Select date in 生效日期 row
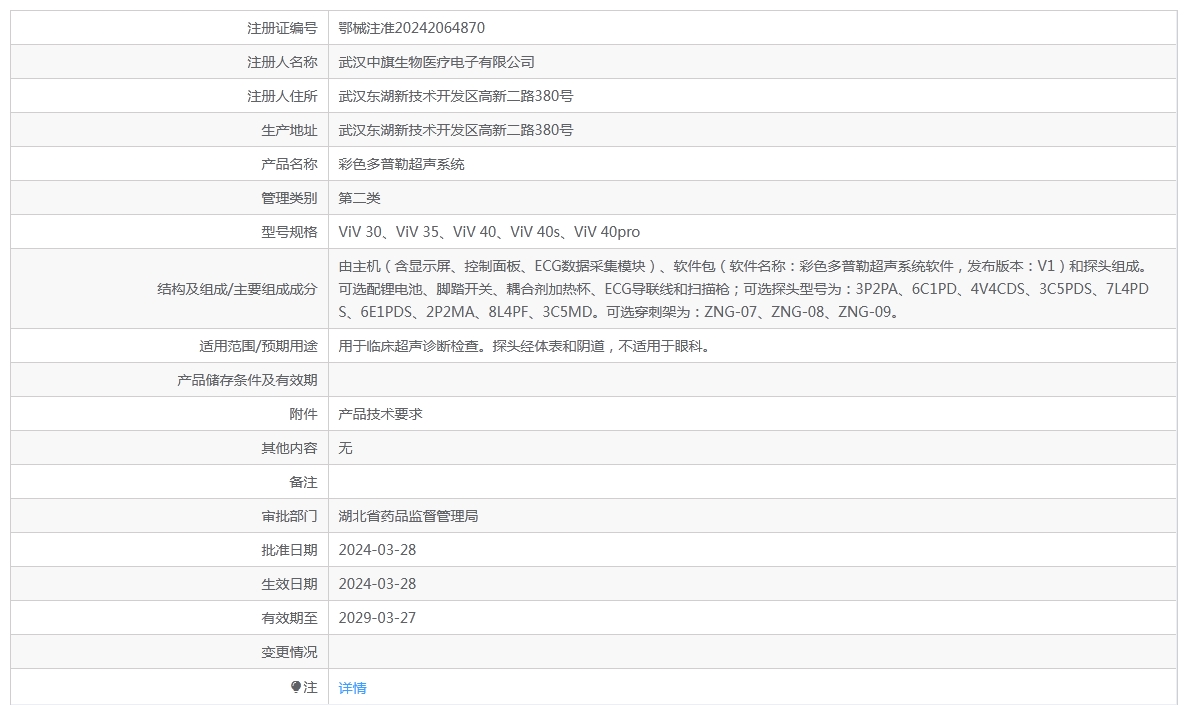 pyautogui.click(x=377, y=584)
